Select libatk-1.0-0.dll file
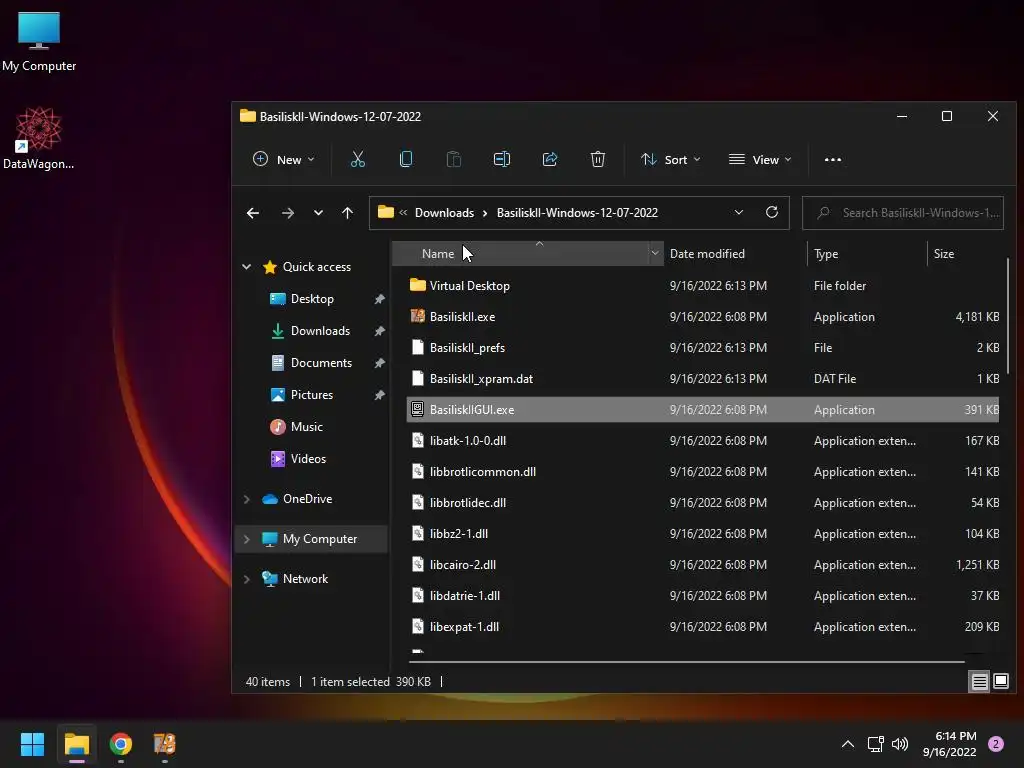 click(468, 441)
